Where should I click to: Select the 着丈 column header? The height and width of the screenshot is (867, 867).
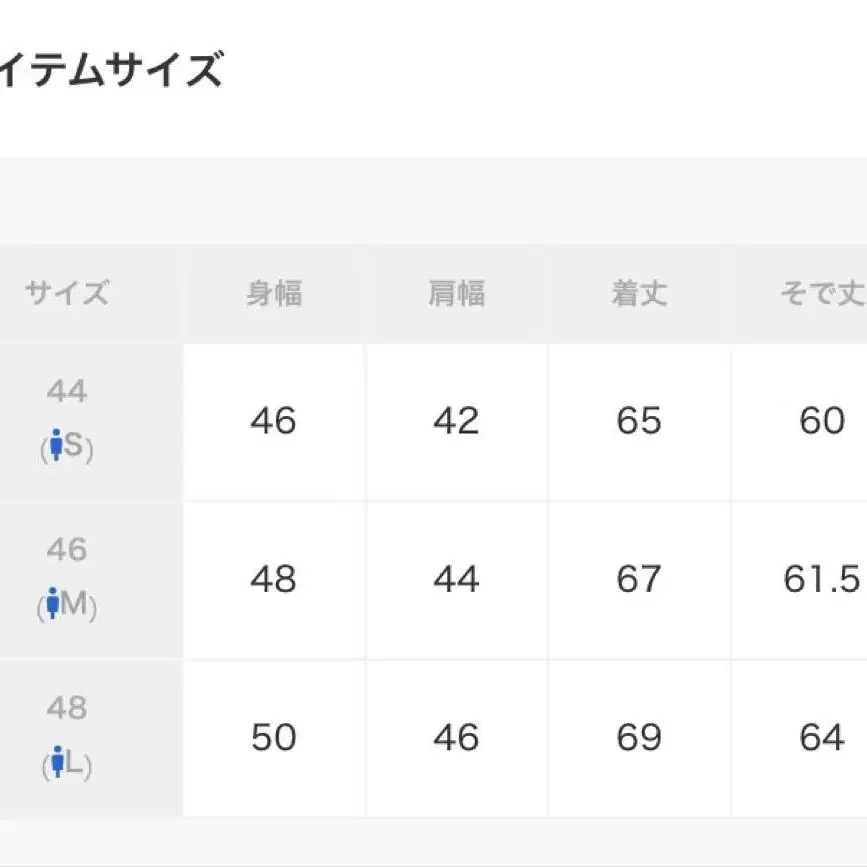[x=639, y=294]
